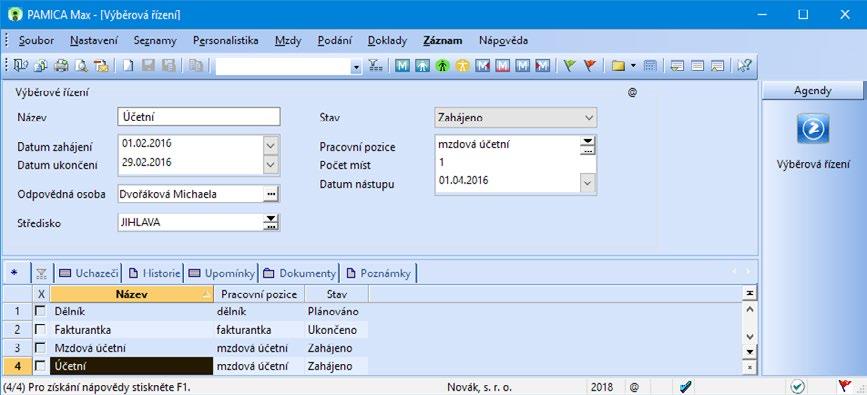Click the users and lock toolbar icon
This screenshot has height=395, width=867.
coord(40,66)
